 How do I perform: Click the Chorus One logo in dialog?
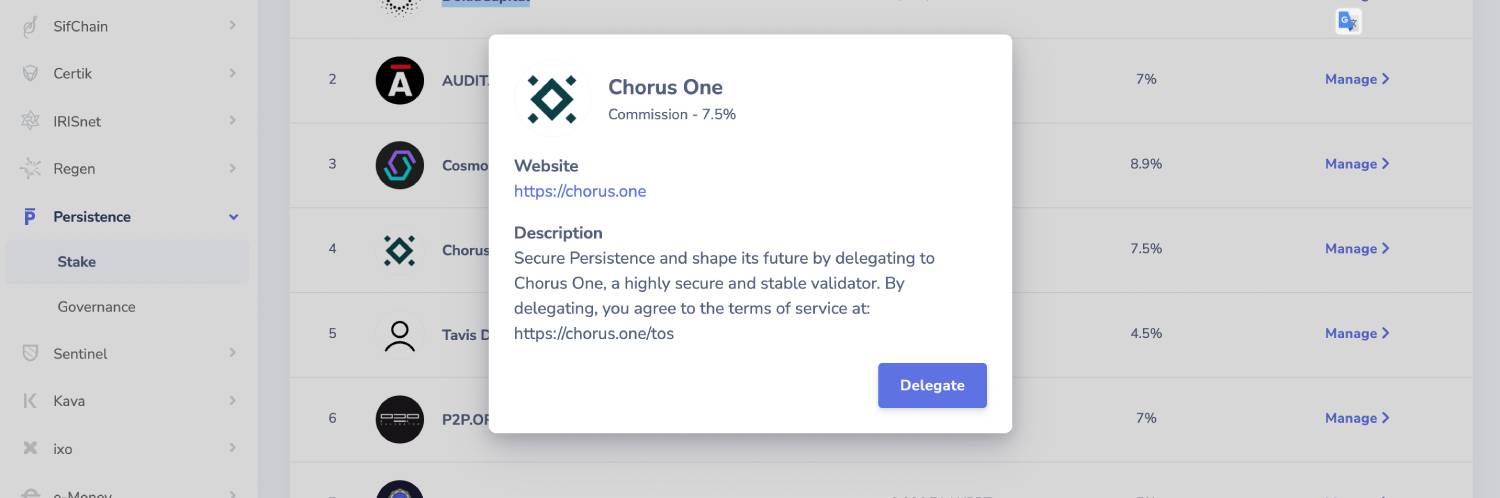(552, 99)
